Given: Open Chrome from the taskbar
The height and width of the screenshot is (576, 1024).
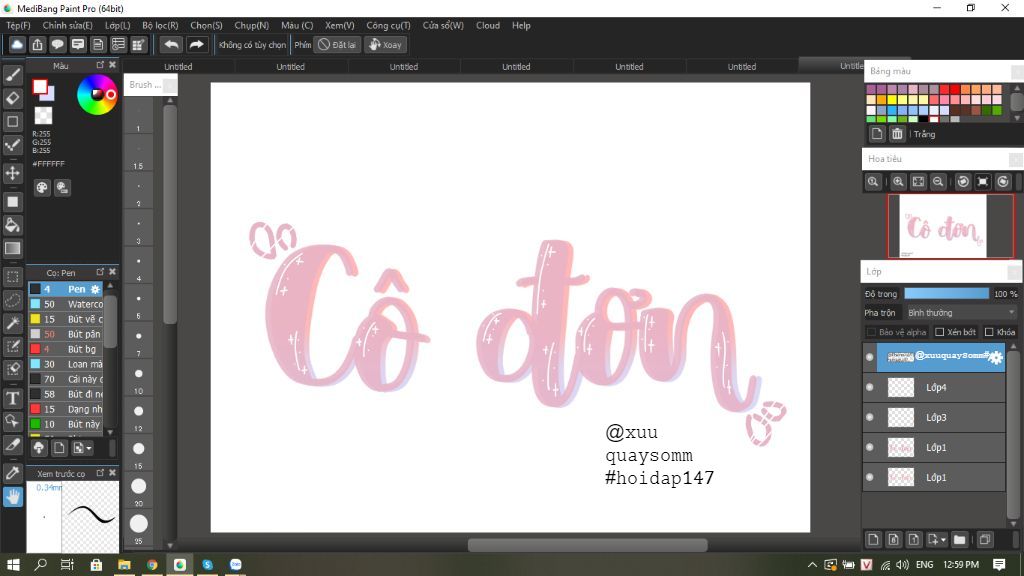Looking at the screenshot, I should pyautogui.click(x=152, y=564).
